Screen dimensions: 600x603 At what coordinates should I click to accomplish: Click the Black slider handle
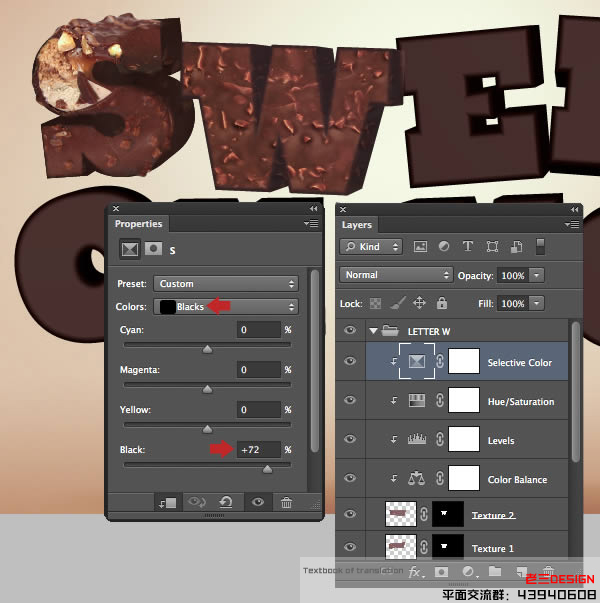coord(267,469)
